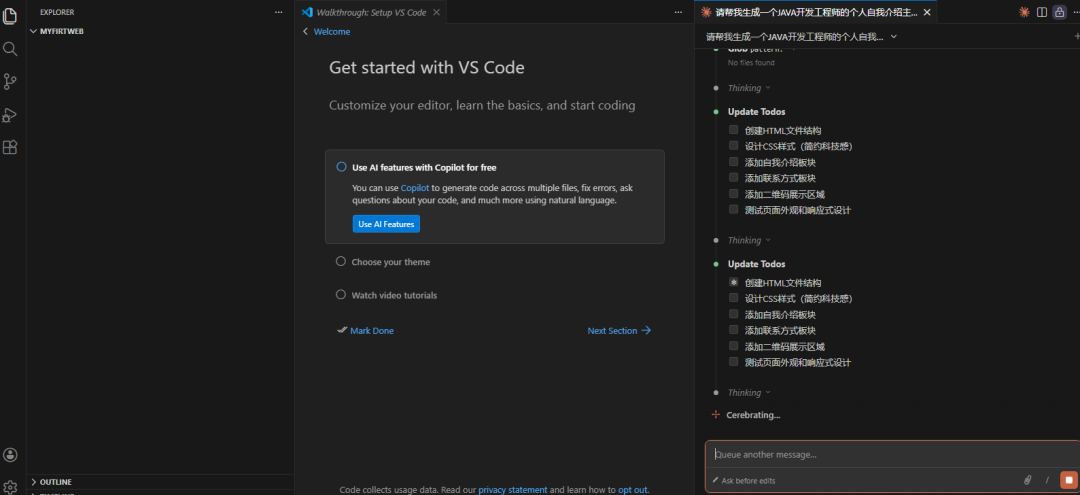Open the Search view icon
The height and width of the screenshot is (495, 1080).
pos(10,48)
